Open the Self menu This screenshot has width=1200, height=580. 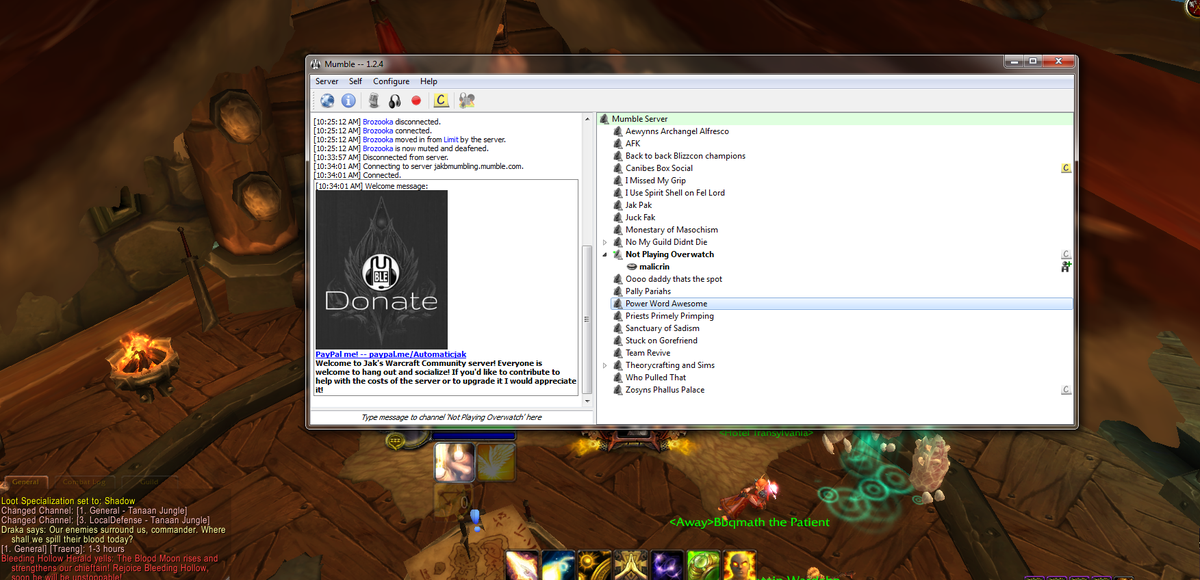click(356, 81)
